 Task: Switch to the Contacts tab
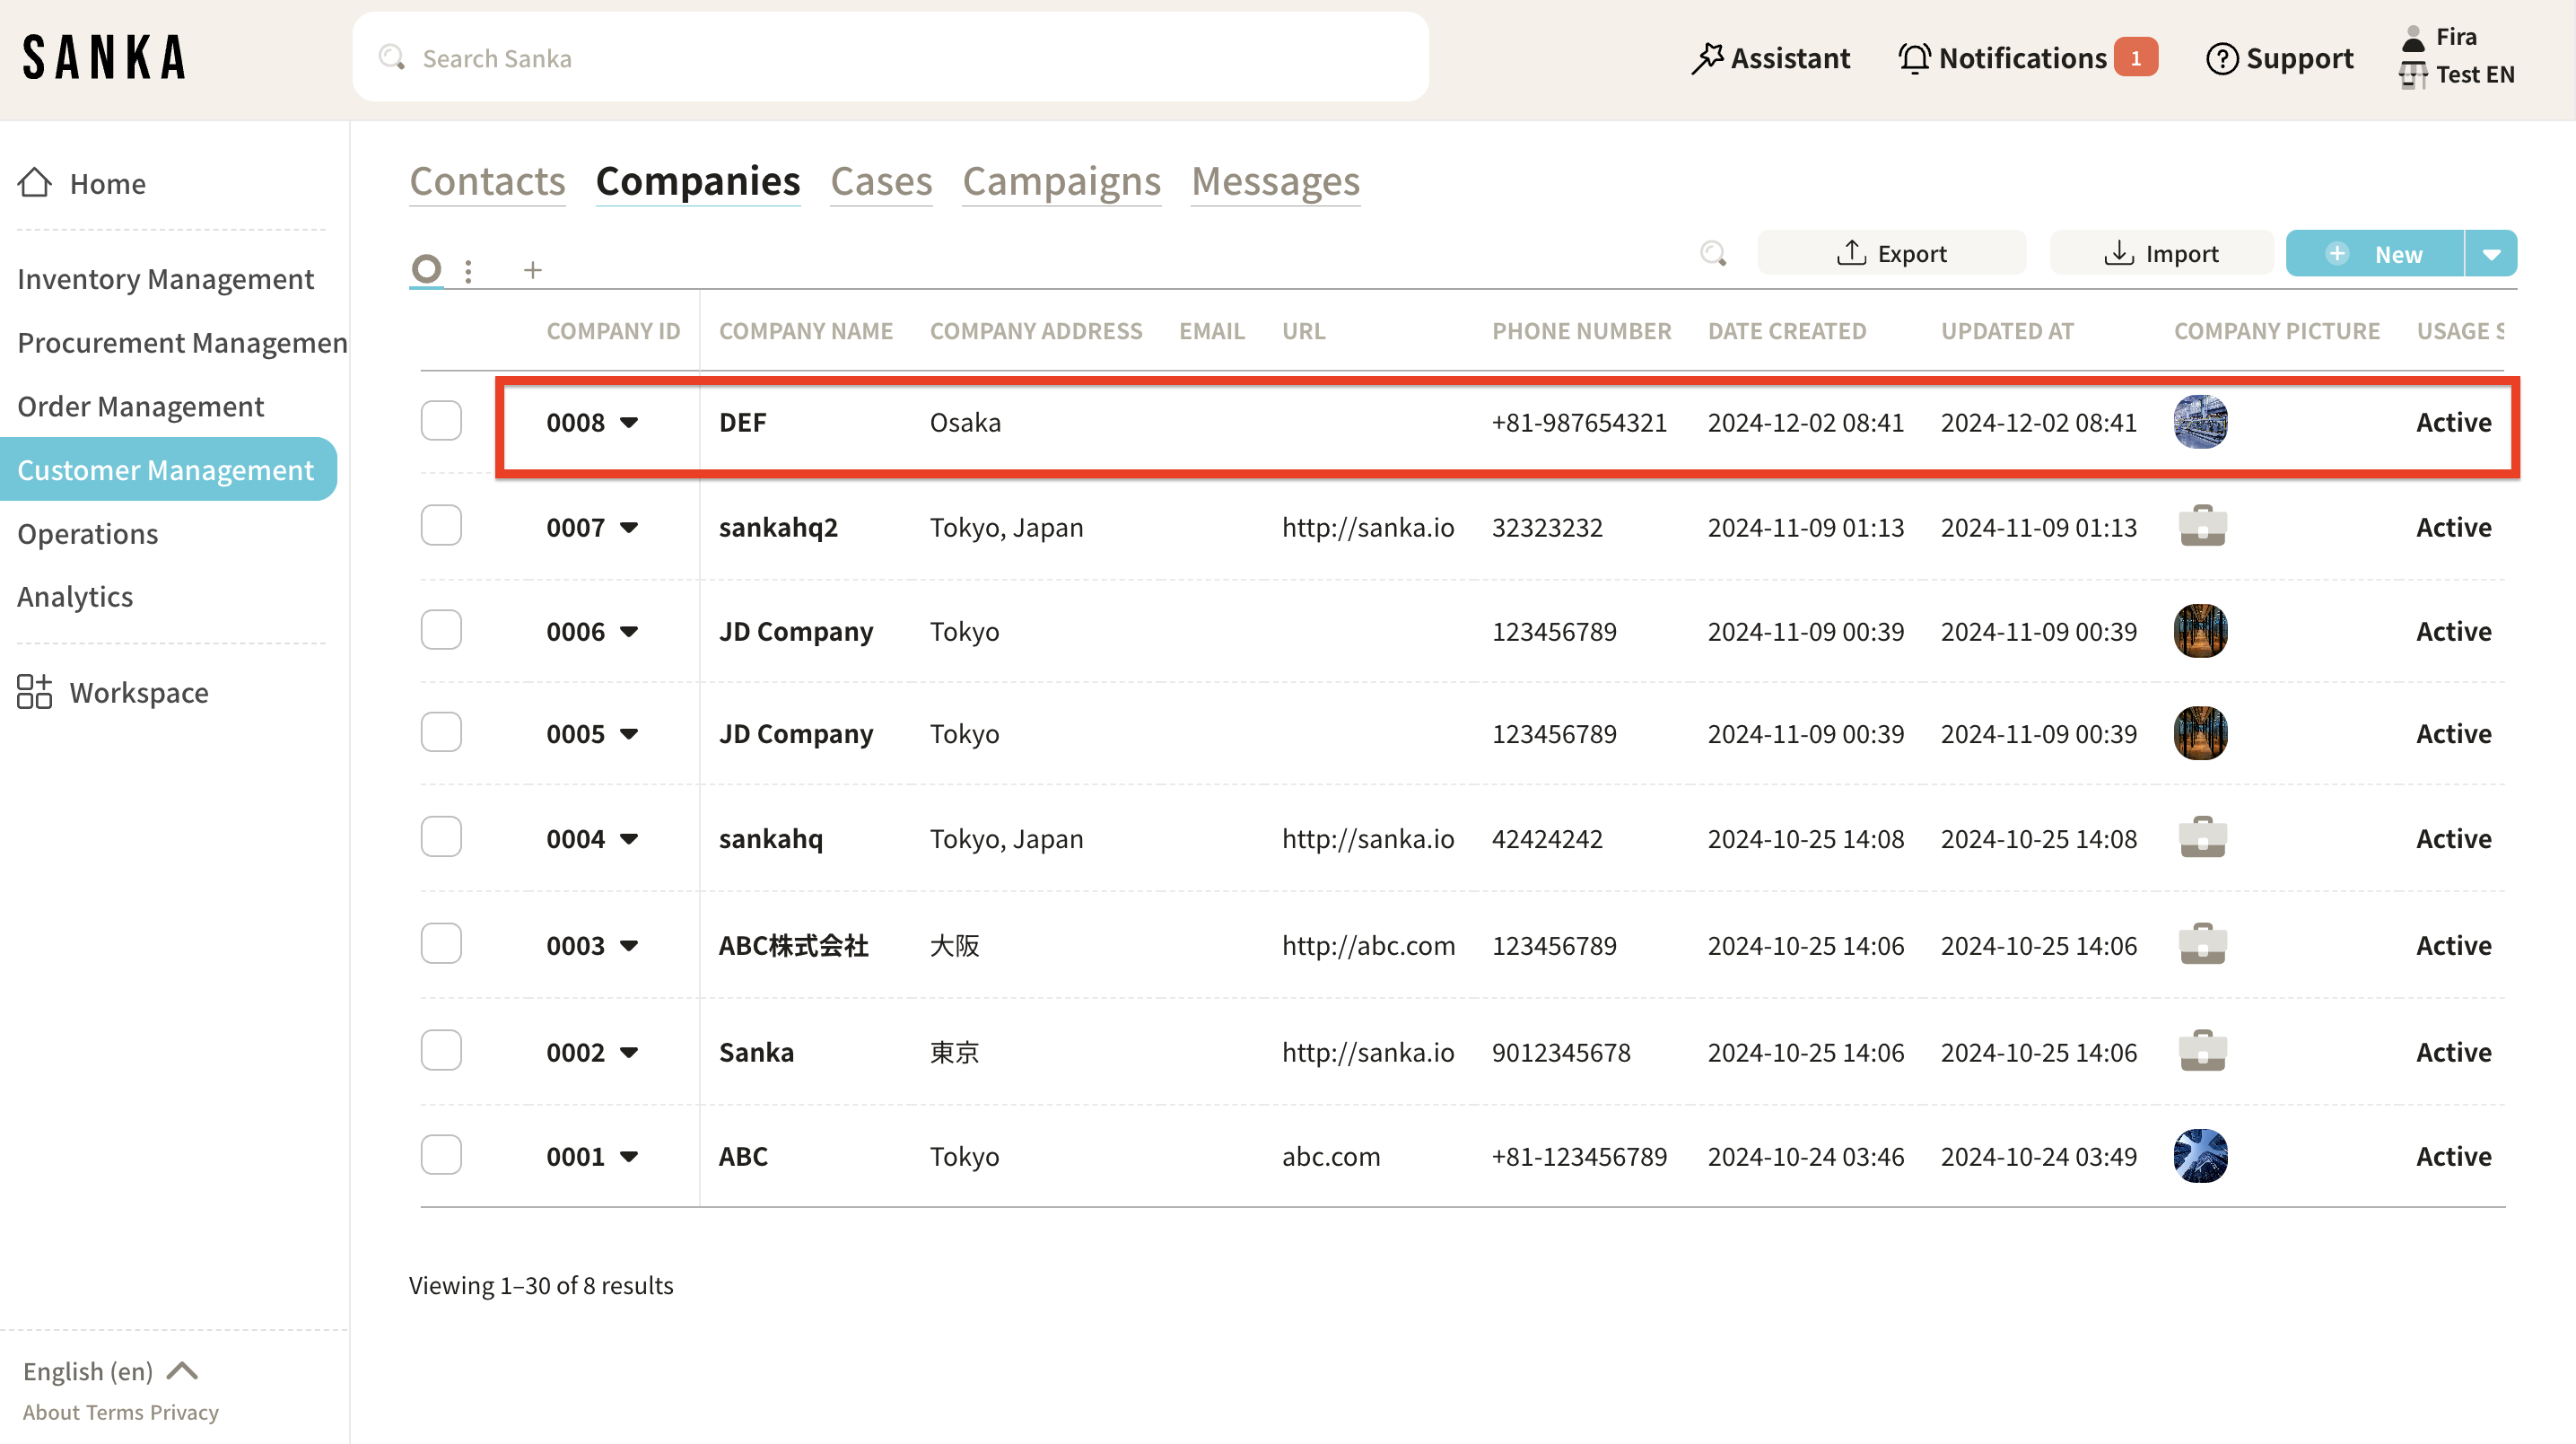[487, 181]
